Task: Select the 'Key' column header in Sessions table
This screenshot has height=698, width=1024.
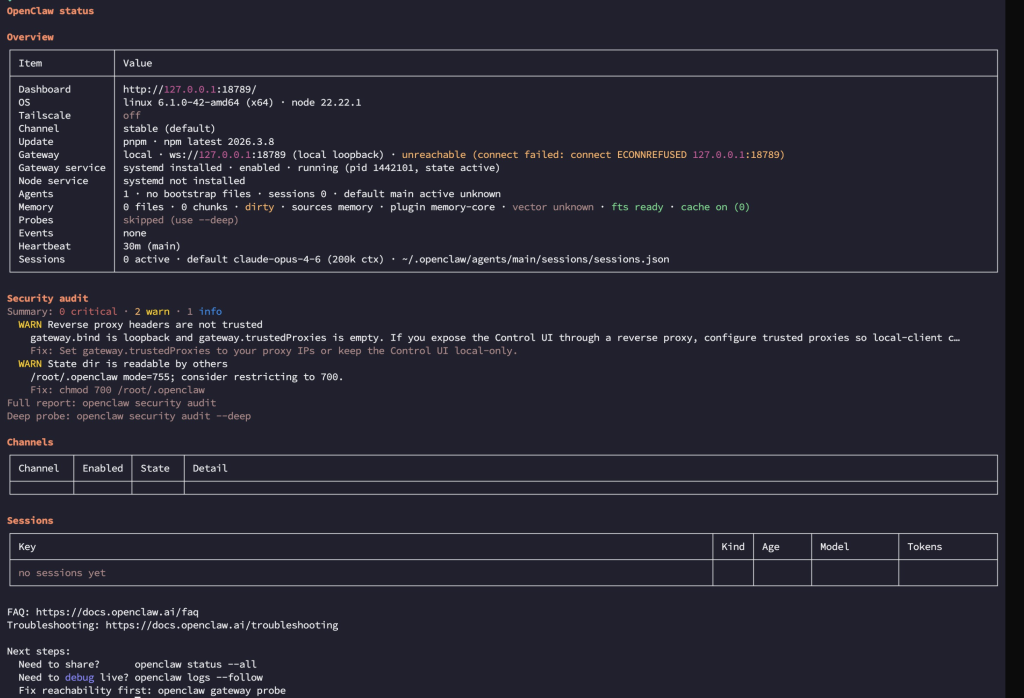Action: (27, 547)
